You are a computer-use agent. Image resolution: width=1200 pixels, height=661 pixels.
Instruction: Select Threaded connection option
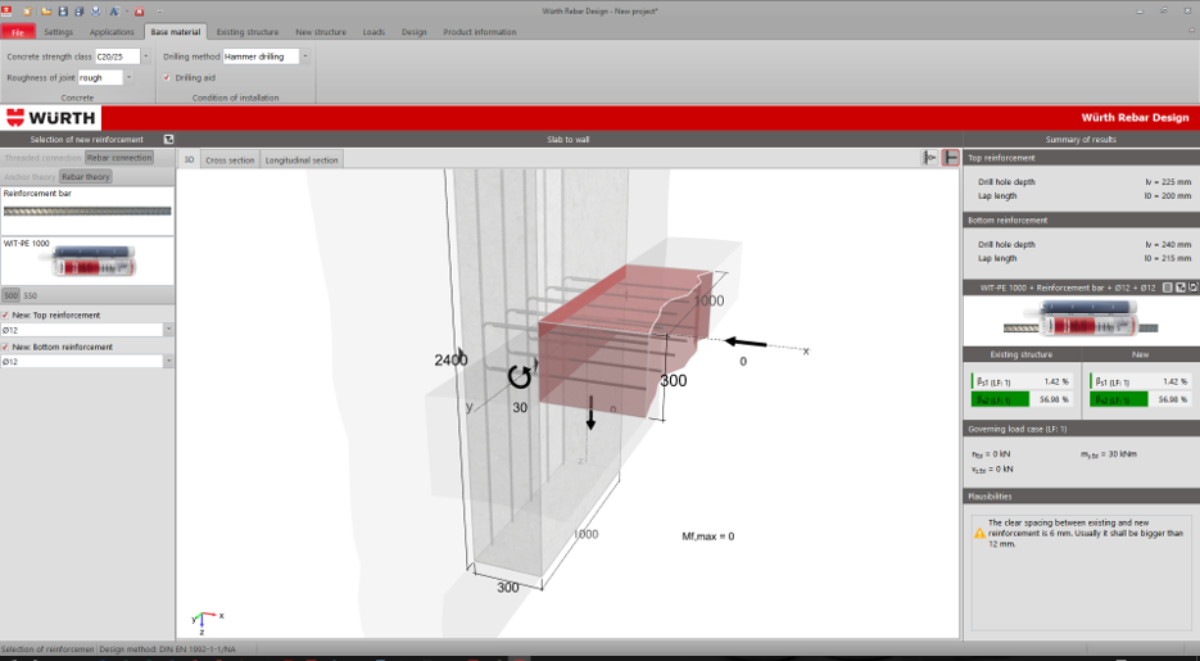42,158
